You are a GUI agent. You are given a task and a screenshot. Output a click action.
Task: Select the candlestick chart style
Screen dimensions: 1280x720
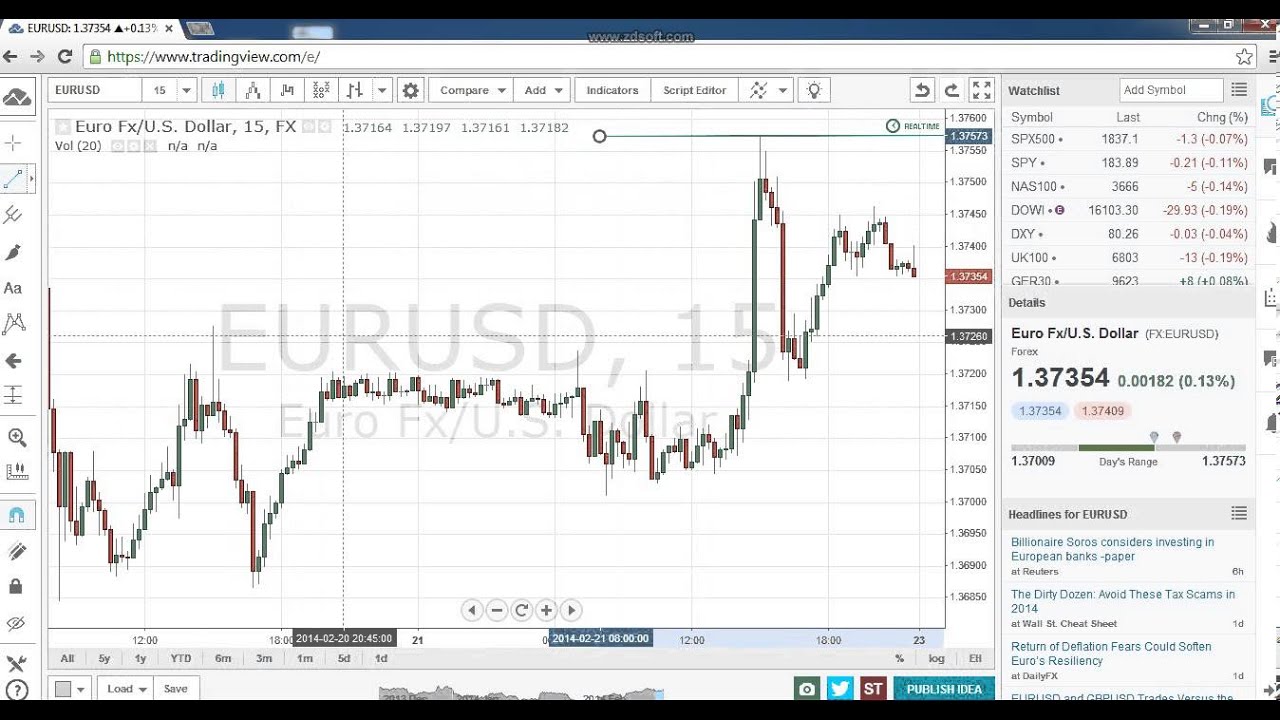pos(219,90)
